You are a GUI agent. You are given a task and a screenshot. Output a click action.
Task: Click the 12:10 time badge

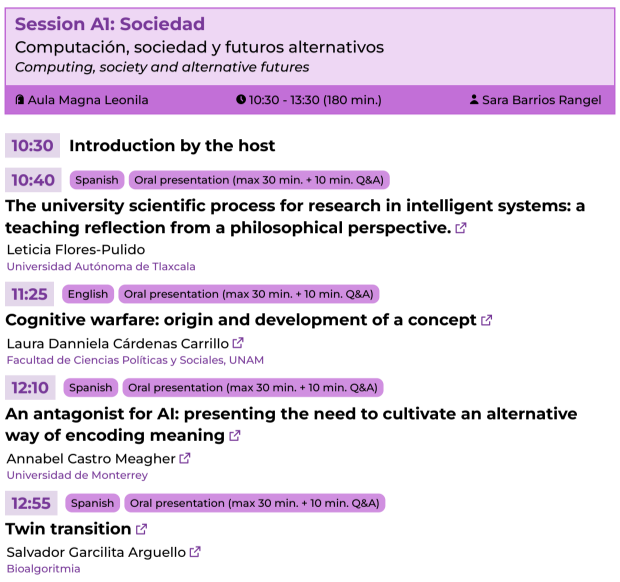click(x=32, y=387)
